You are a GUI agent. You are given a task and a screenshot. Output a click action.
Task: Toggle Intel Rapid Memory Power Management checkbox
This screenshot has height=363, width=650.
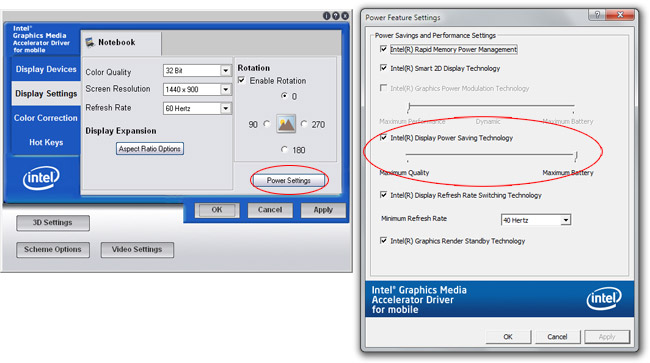click(x=383, y=49)
